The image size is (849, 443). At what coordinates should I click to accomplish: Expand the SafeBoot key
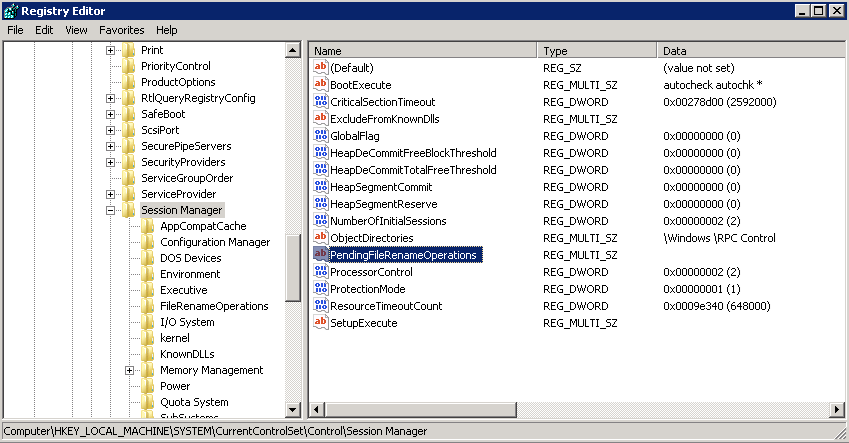[x=110, y=114]
